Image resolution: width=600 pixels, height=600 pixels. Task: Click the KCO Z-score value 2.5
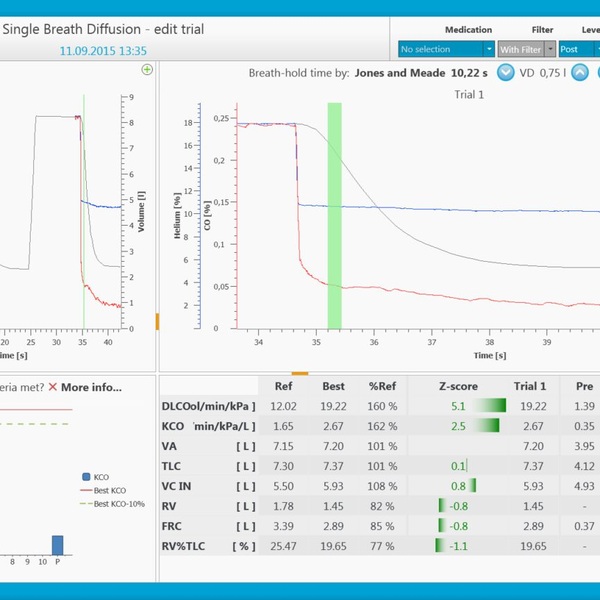tap(458, 426)
